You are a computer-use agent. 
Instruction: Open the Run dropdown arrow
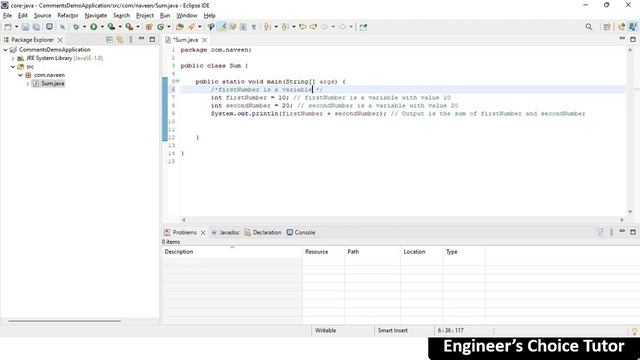point(102,27)
